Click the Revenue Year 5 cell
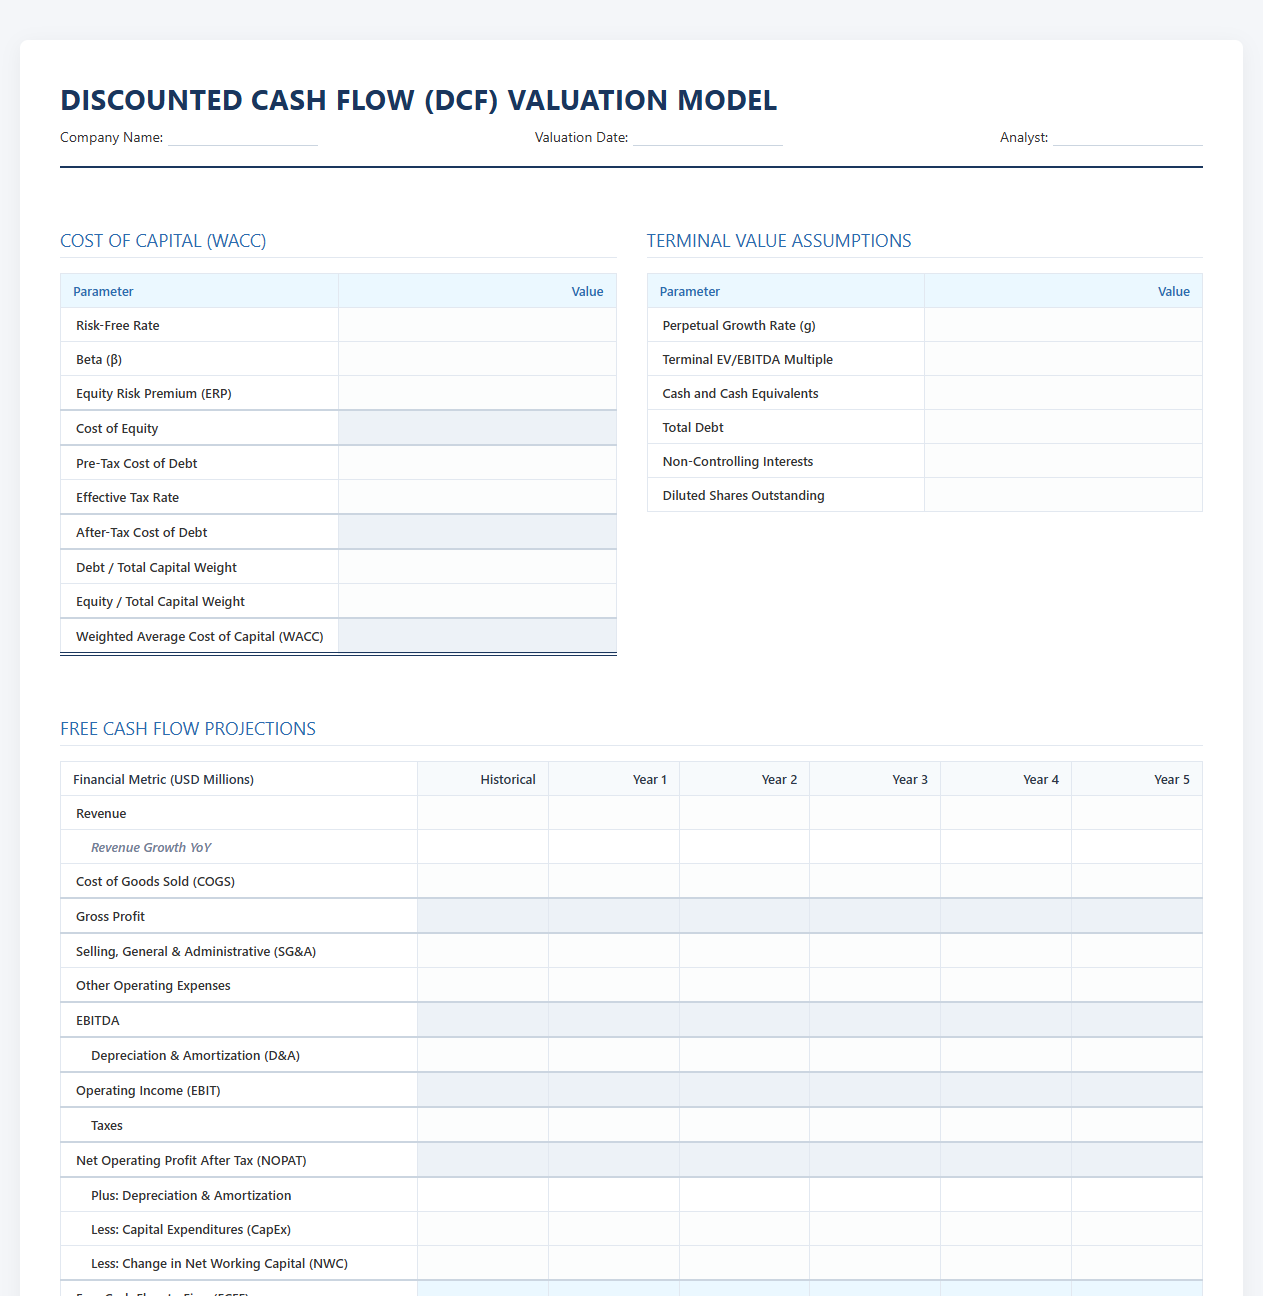 1137,813
